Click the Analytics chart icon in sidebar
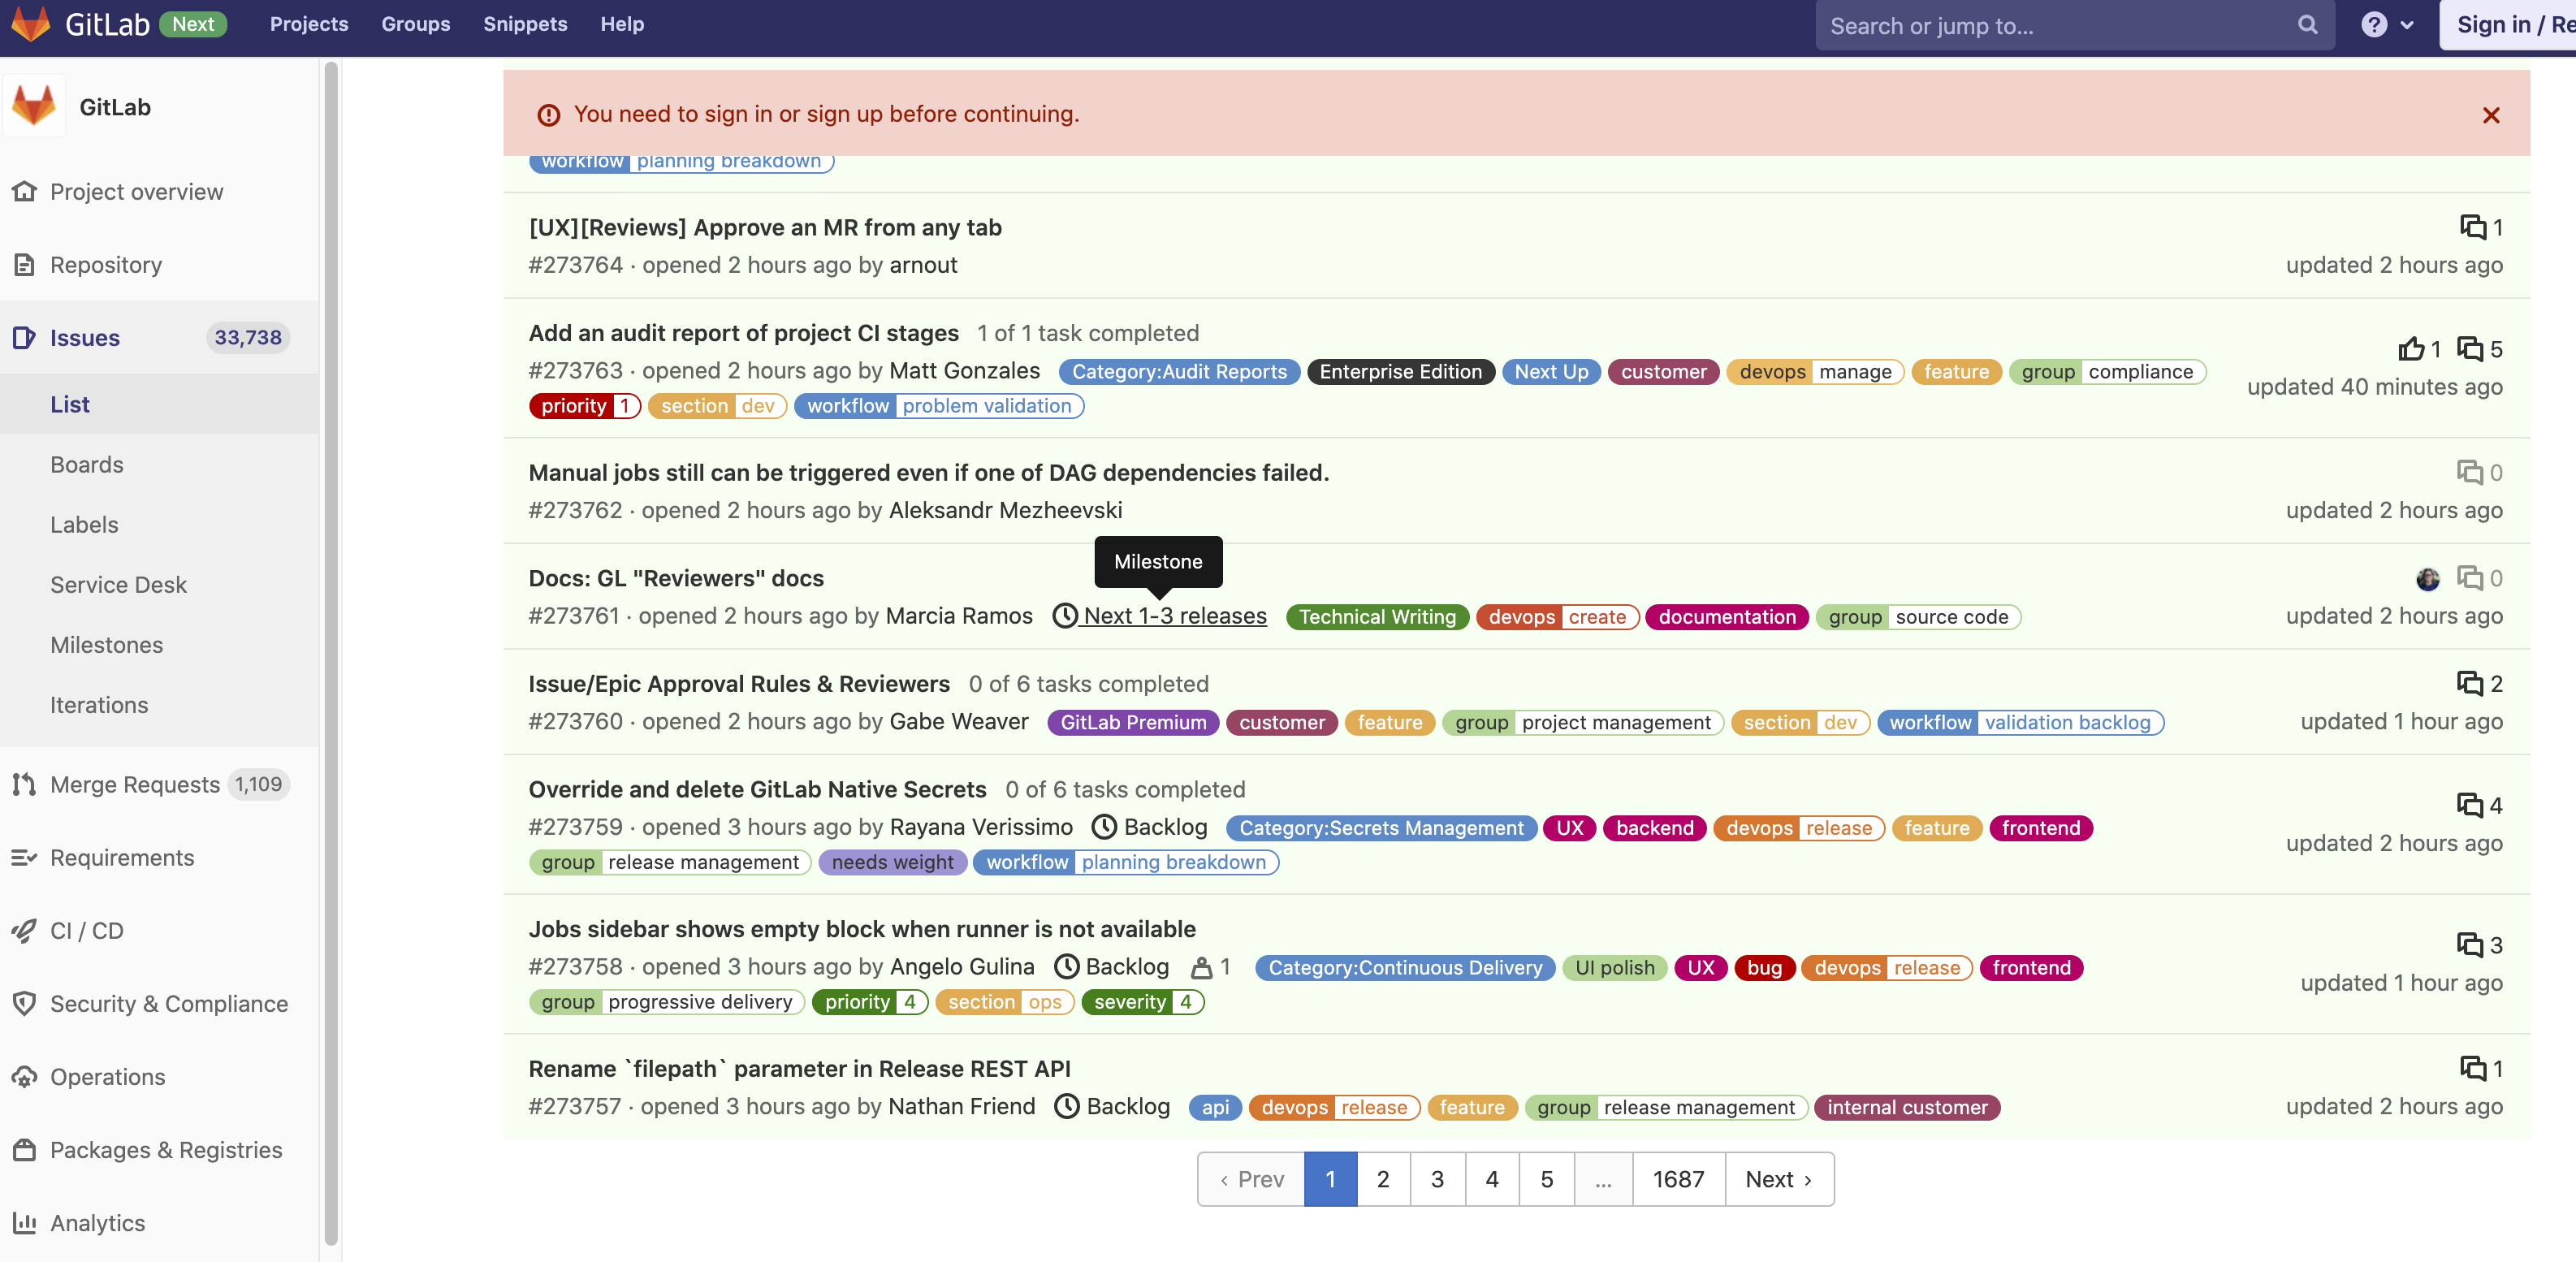2576x1262 pixels. pos(25,1223)
